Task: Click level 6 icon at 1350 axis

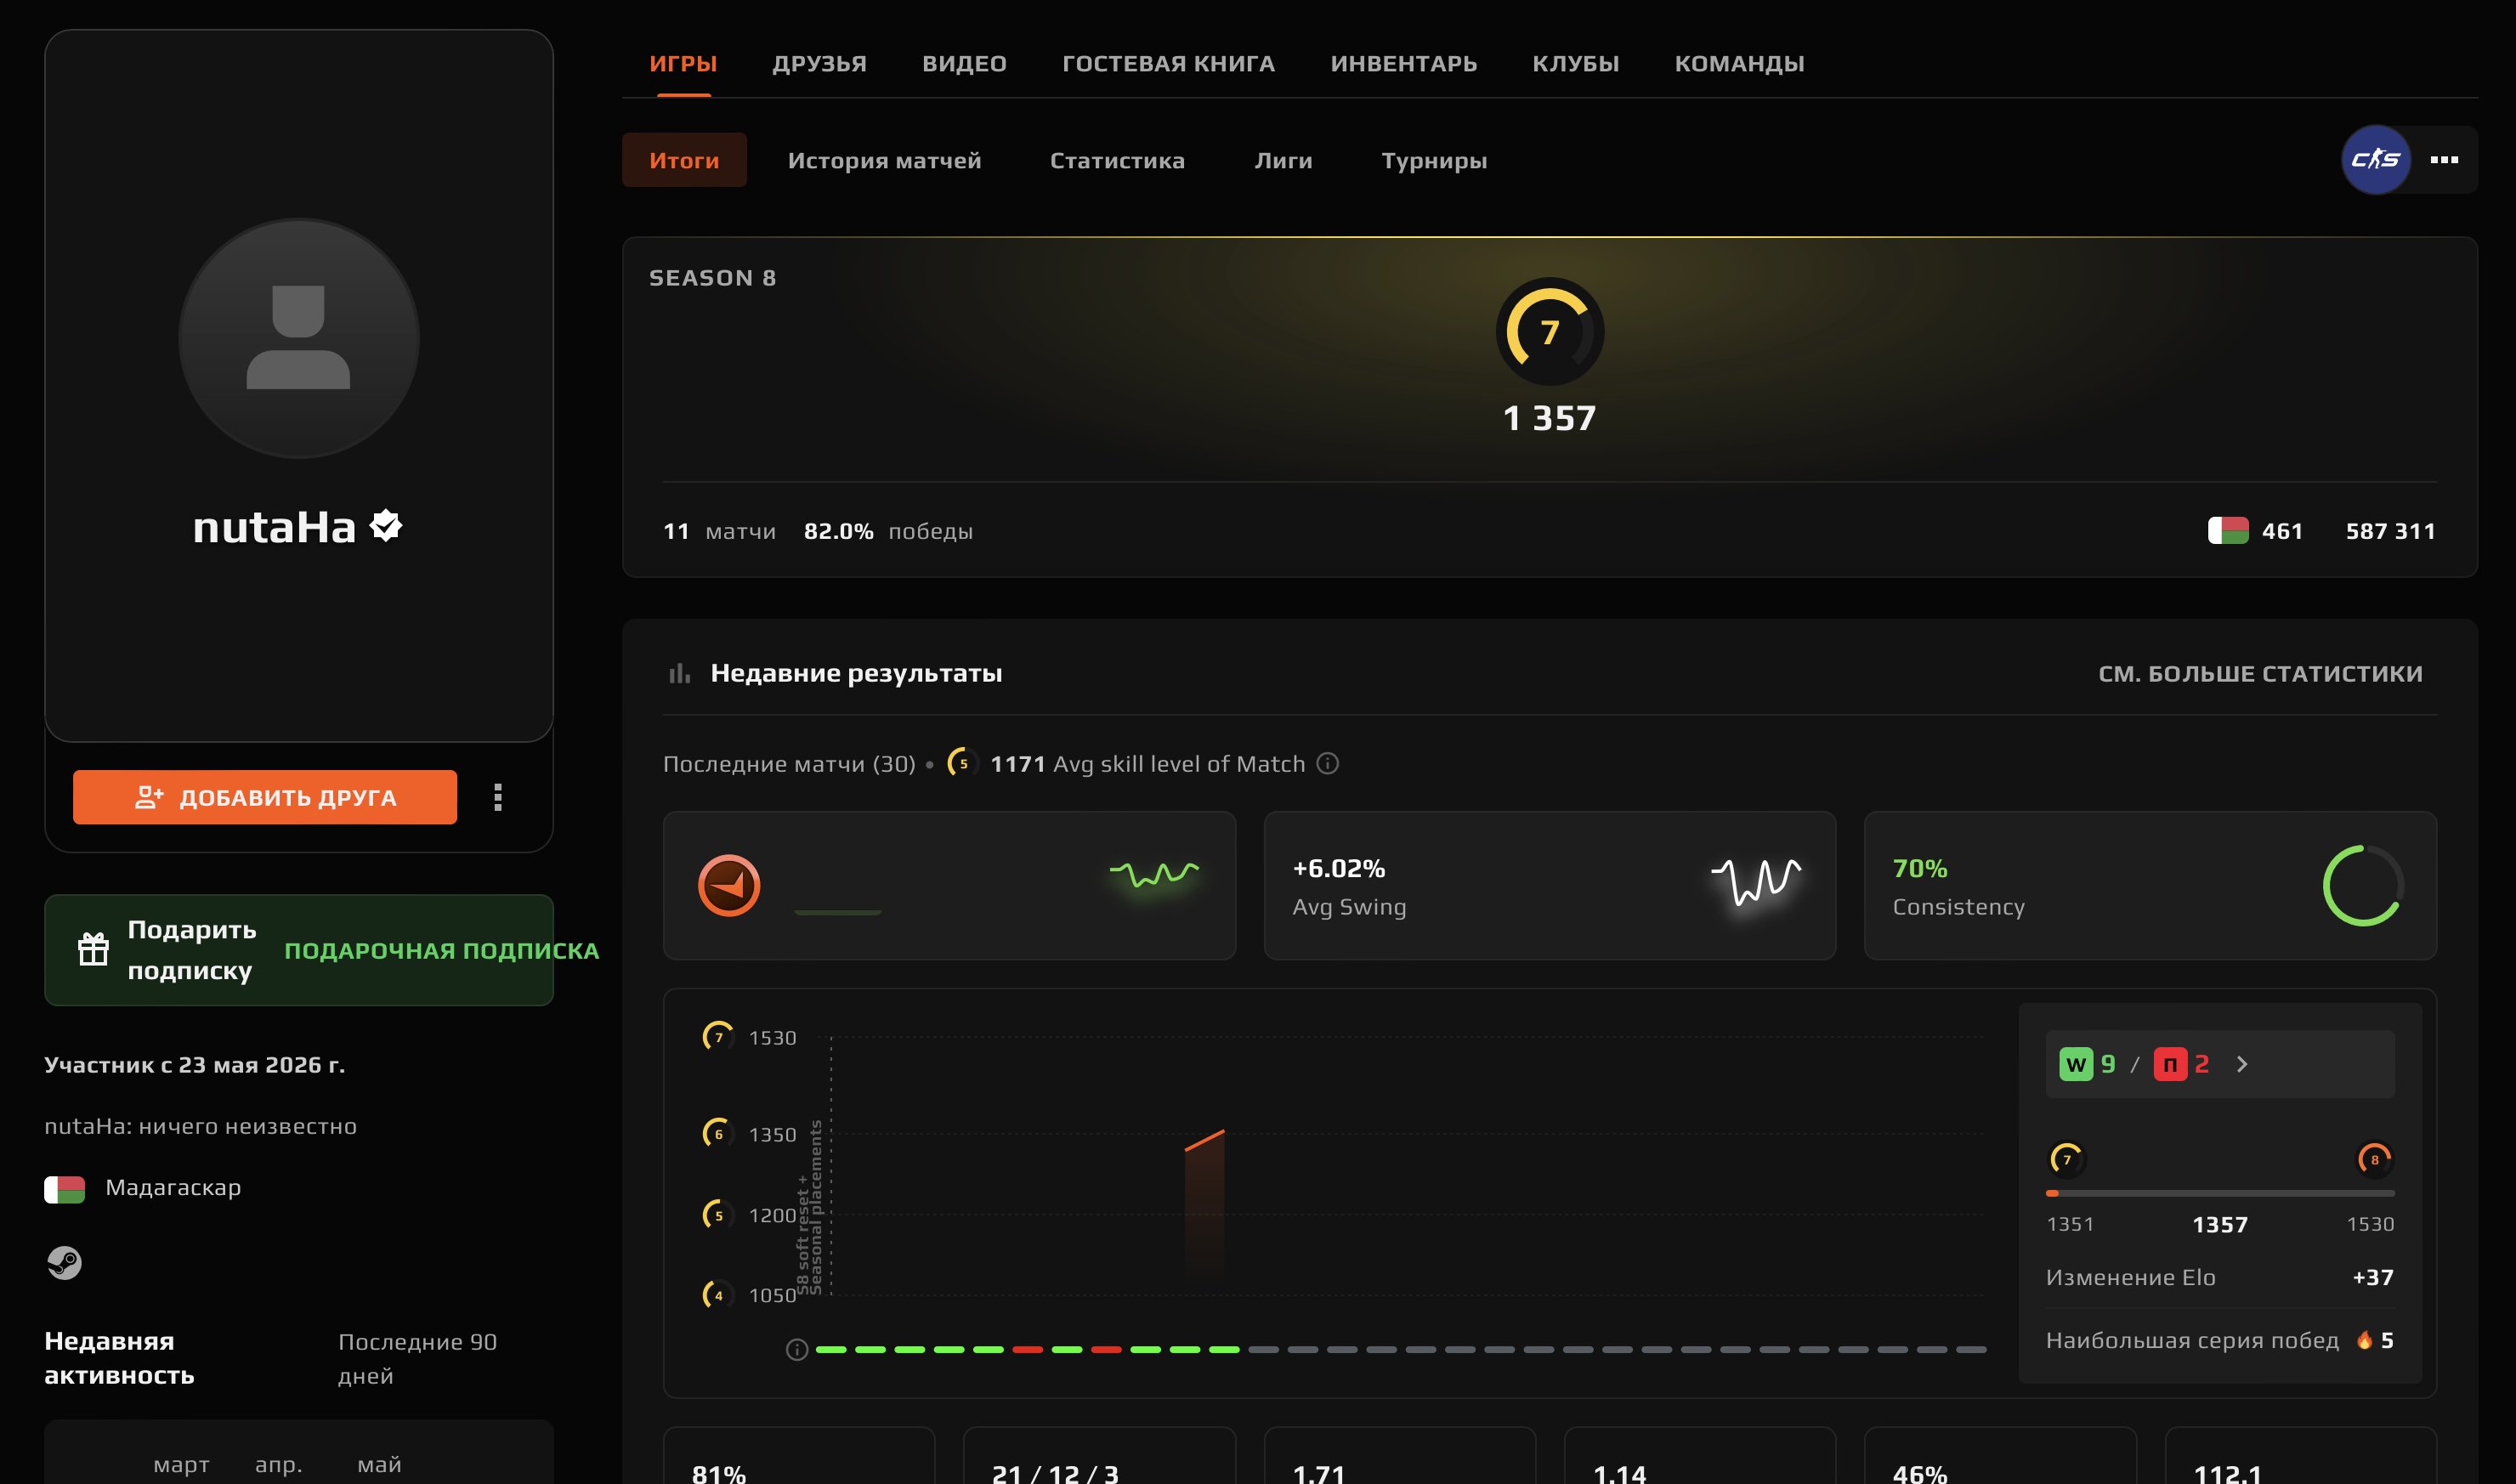Action: coord(718,1133)
